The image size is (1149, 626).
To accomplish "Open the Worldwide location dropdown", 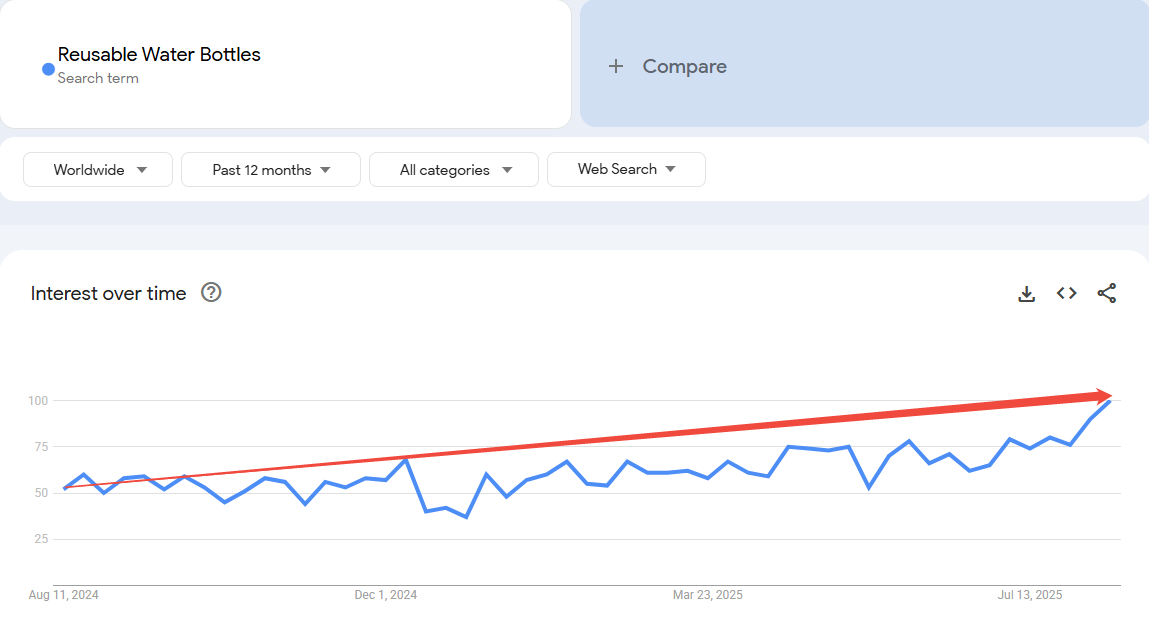I will 97,169.
